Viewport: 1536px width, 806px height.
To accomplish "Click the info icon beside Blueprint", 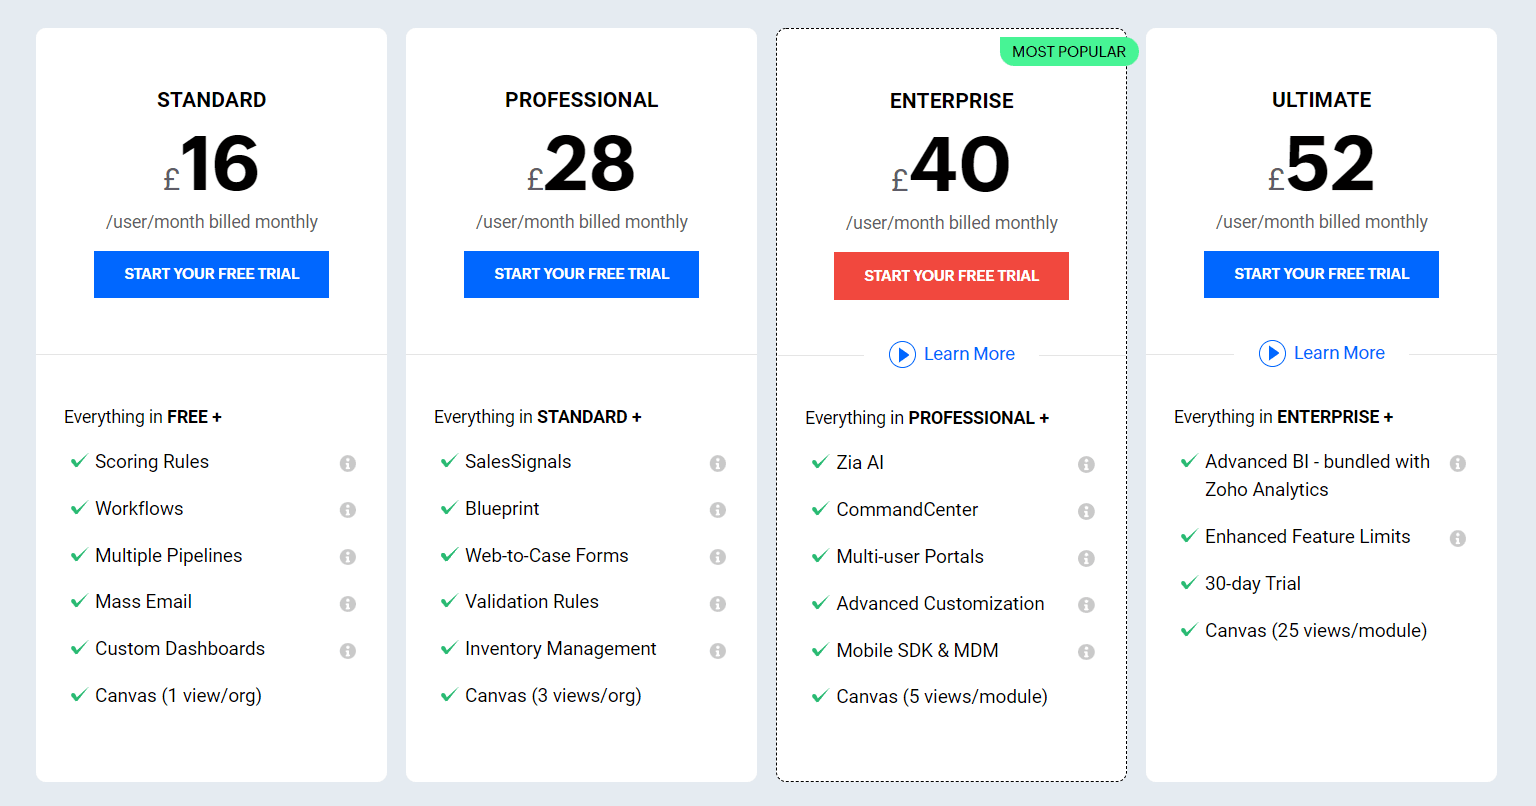I will click(718, 510).
